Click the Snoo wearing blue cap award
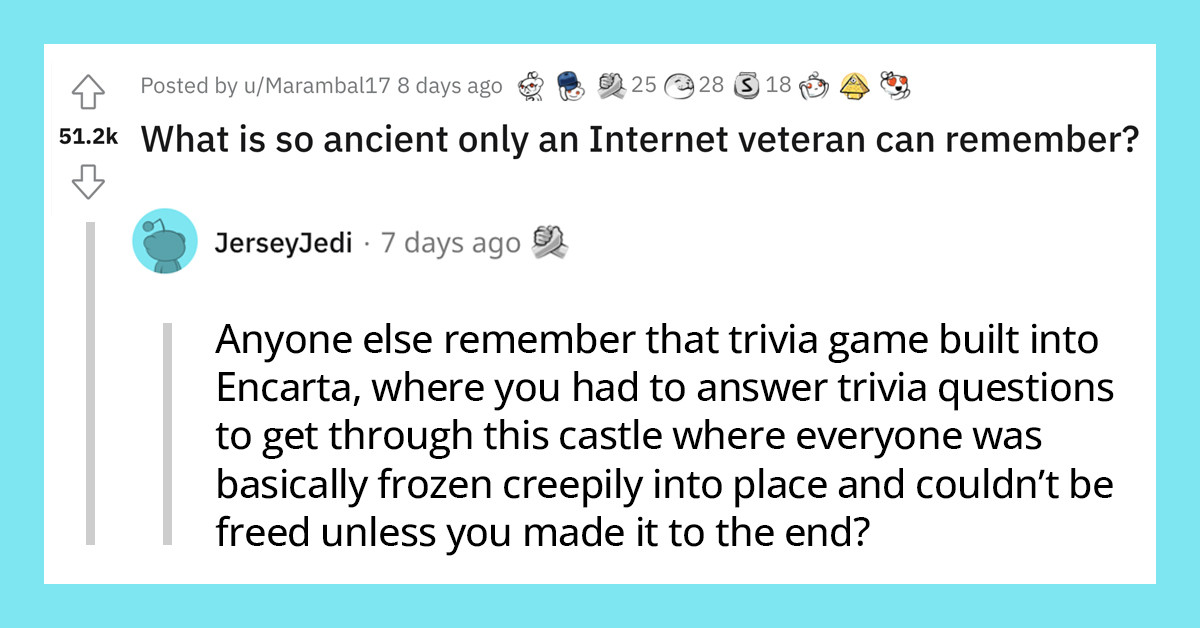The image size is (1200, 628). tap(570, 85)
